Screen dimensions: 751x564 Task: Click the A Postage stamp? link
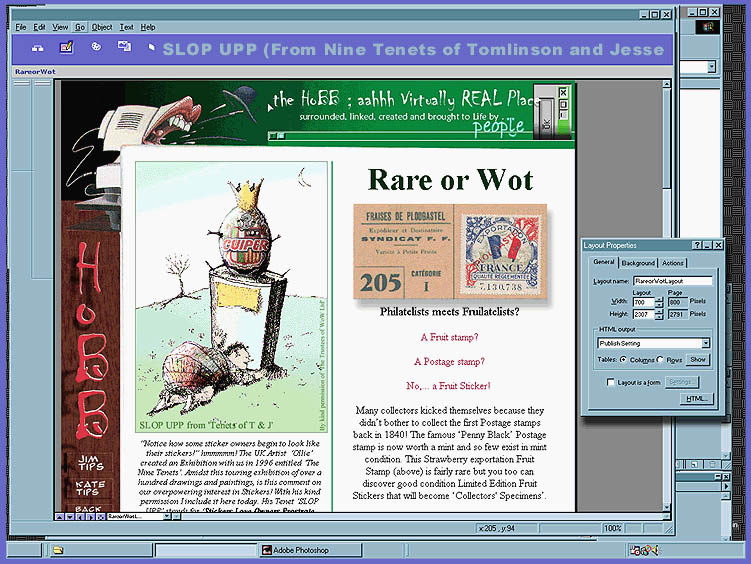click(x=449, y=361)
